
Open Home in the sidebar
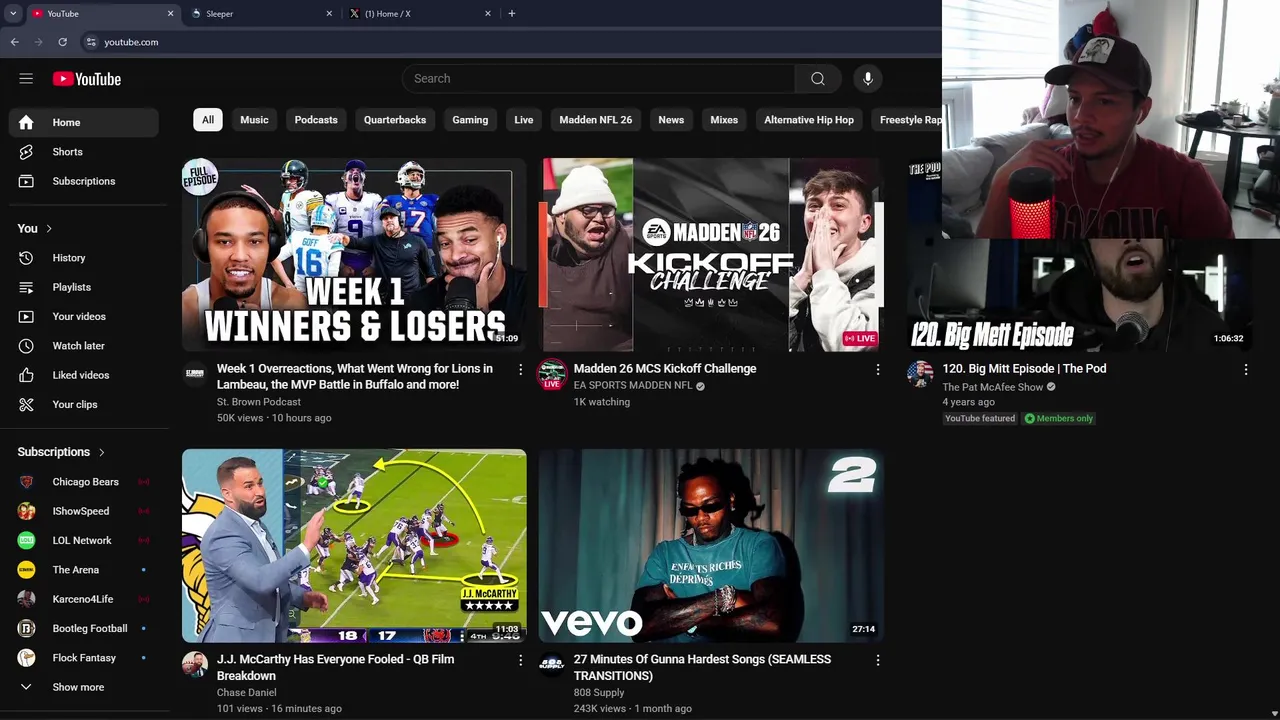[x=84, y=122]
